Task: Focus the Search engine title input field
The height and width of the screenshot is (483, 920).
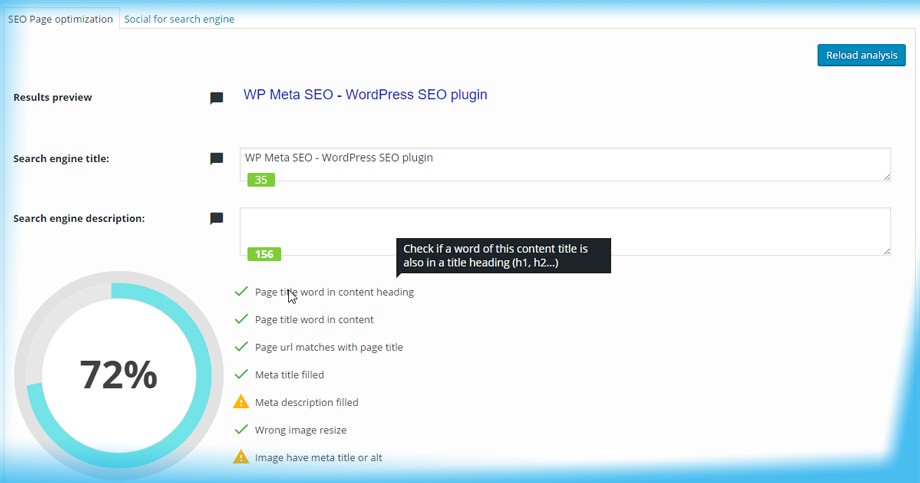Action: [x=565, y=164]
